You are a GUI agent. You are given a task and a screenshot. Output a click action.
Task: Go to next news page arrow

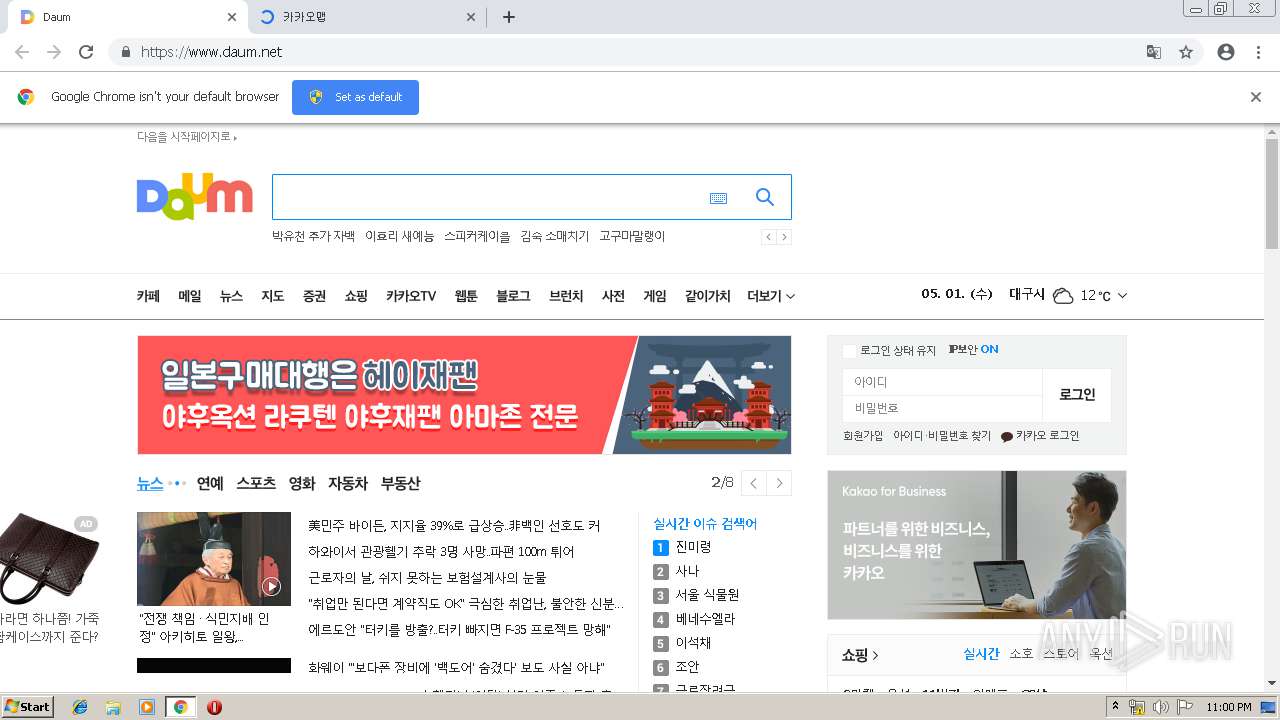[x=779, y=483]
